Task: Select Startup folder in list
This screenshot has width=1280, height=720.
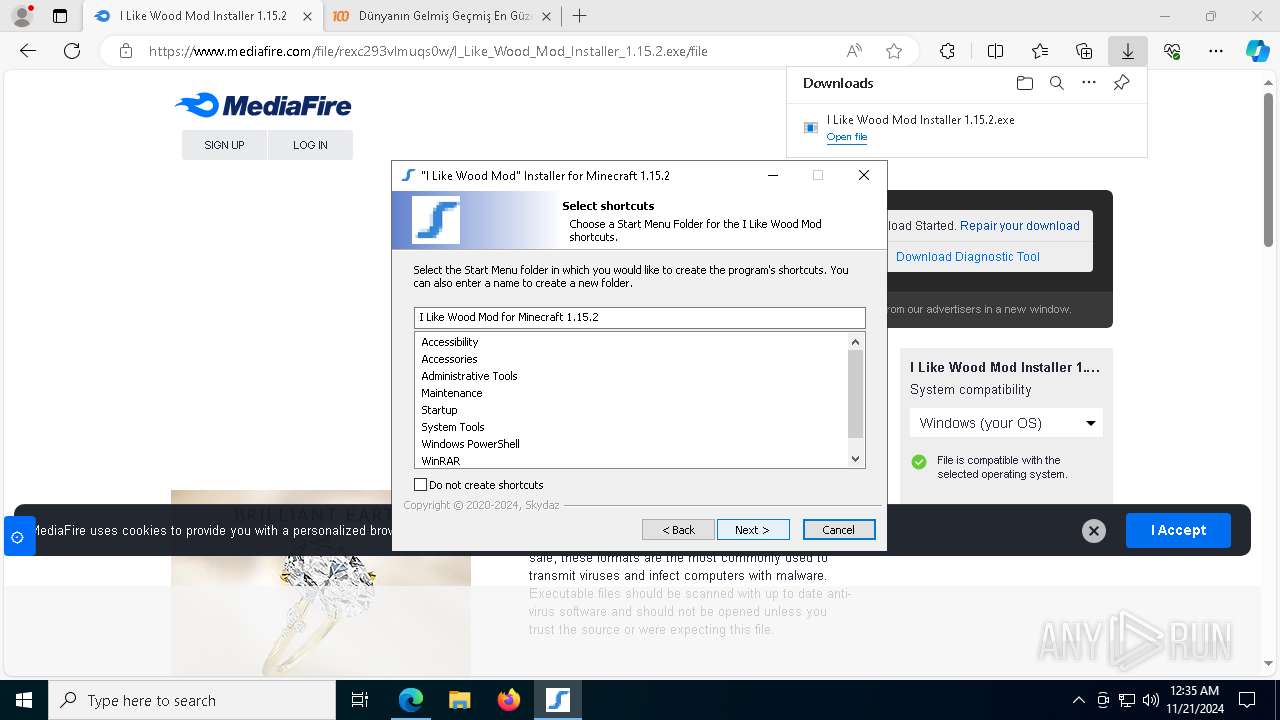Action: [x=439, y=410]
